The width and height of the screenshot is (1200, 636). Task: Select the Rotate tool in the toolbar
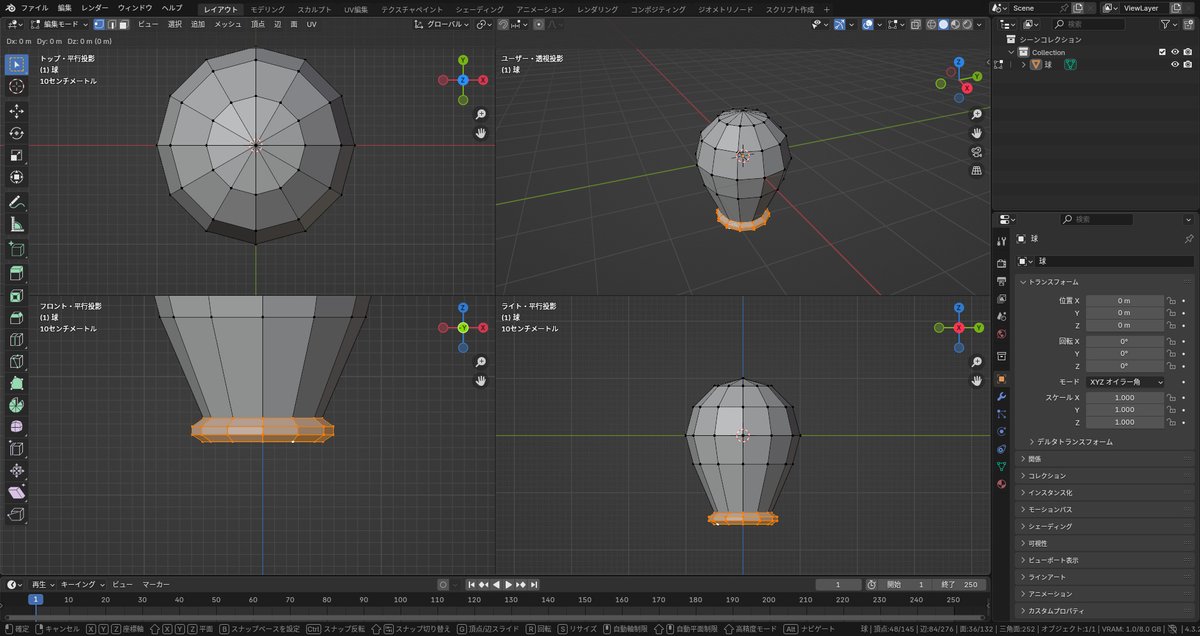(17, 133)
